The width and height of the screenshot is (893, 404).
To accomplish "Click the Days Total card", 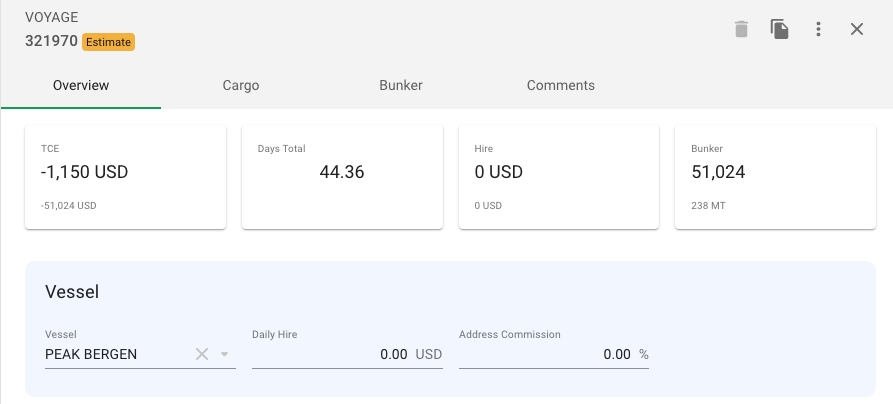I will (342, 177).
